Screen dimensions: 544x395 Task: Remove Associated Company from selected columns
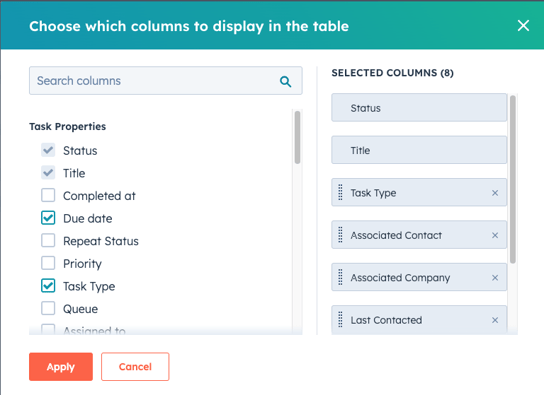pos(495,278)
